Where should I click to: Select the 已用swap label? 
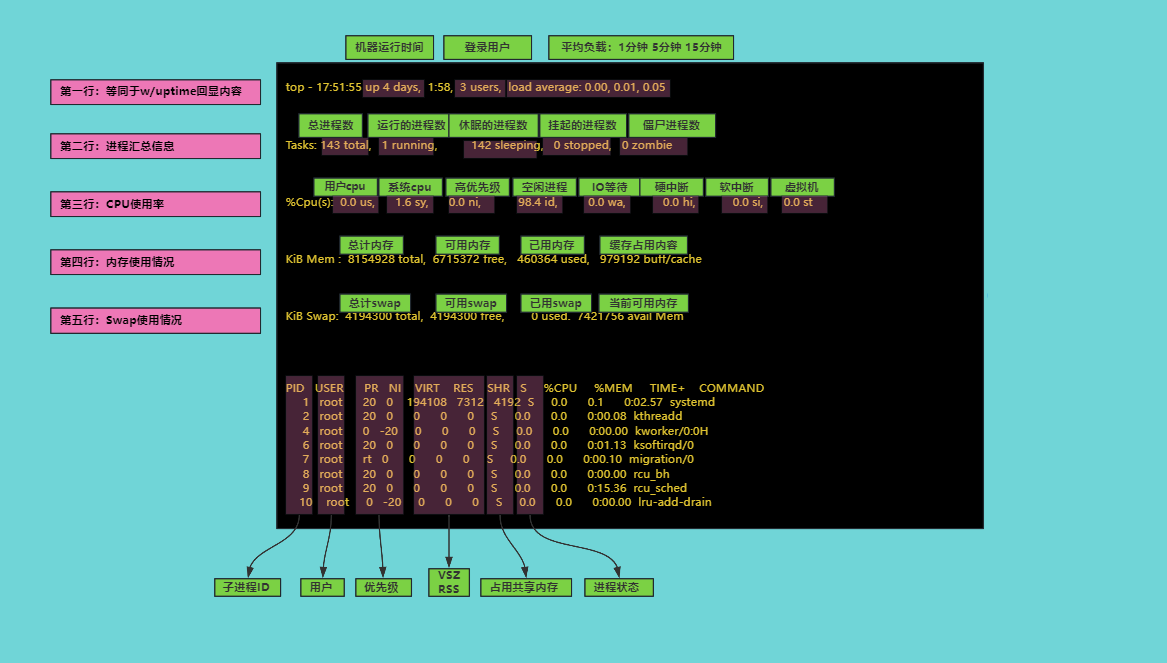click(x=556, y=303)
